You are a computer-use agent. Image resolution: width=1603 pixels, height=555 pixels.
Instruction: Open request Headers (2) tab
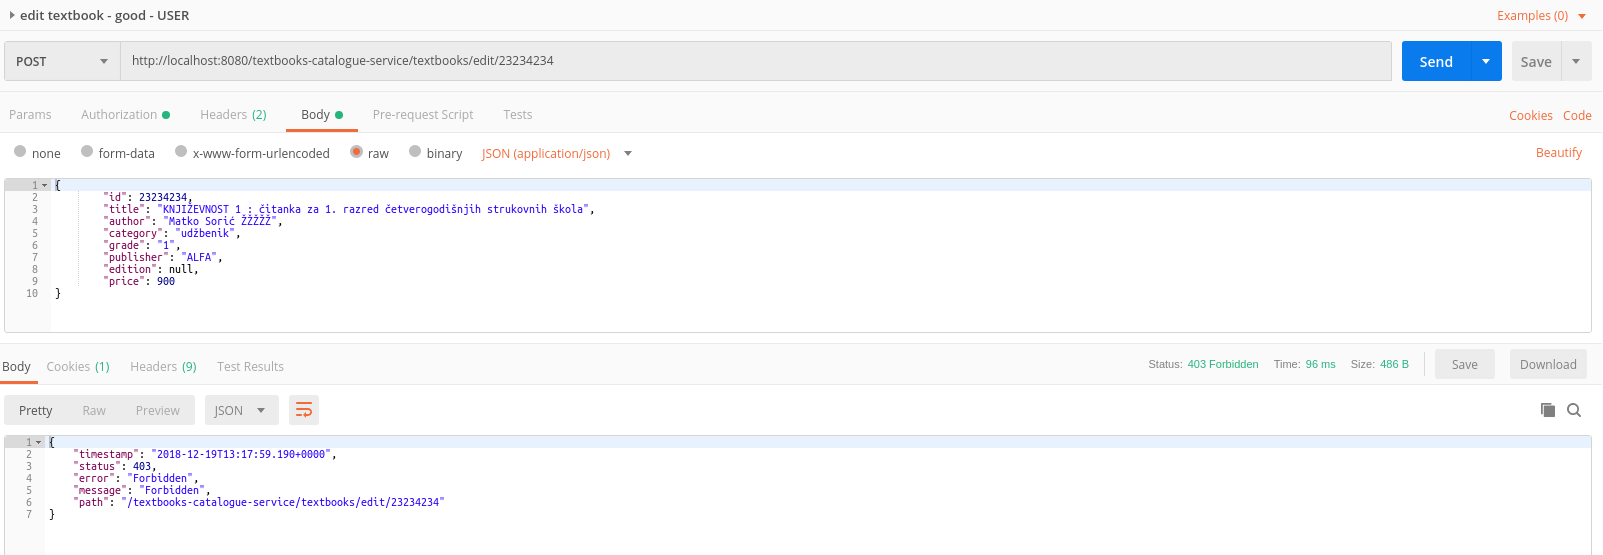tap(233, 114)
